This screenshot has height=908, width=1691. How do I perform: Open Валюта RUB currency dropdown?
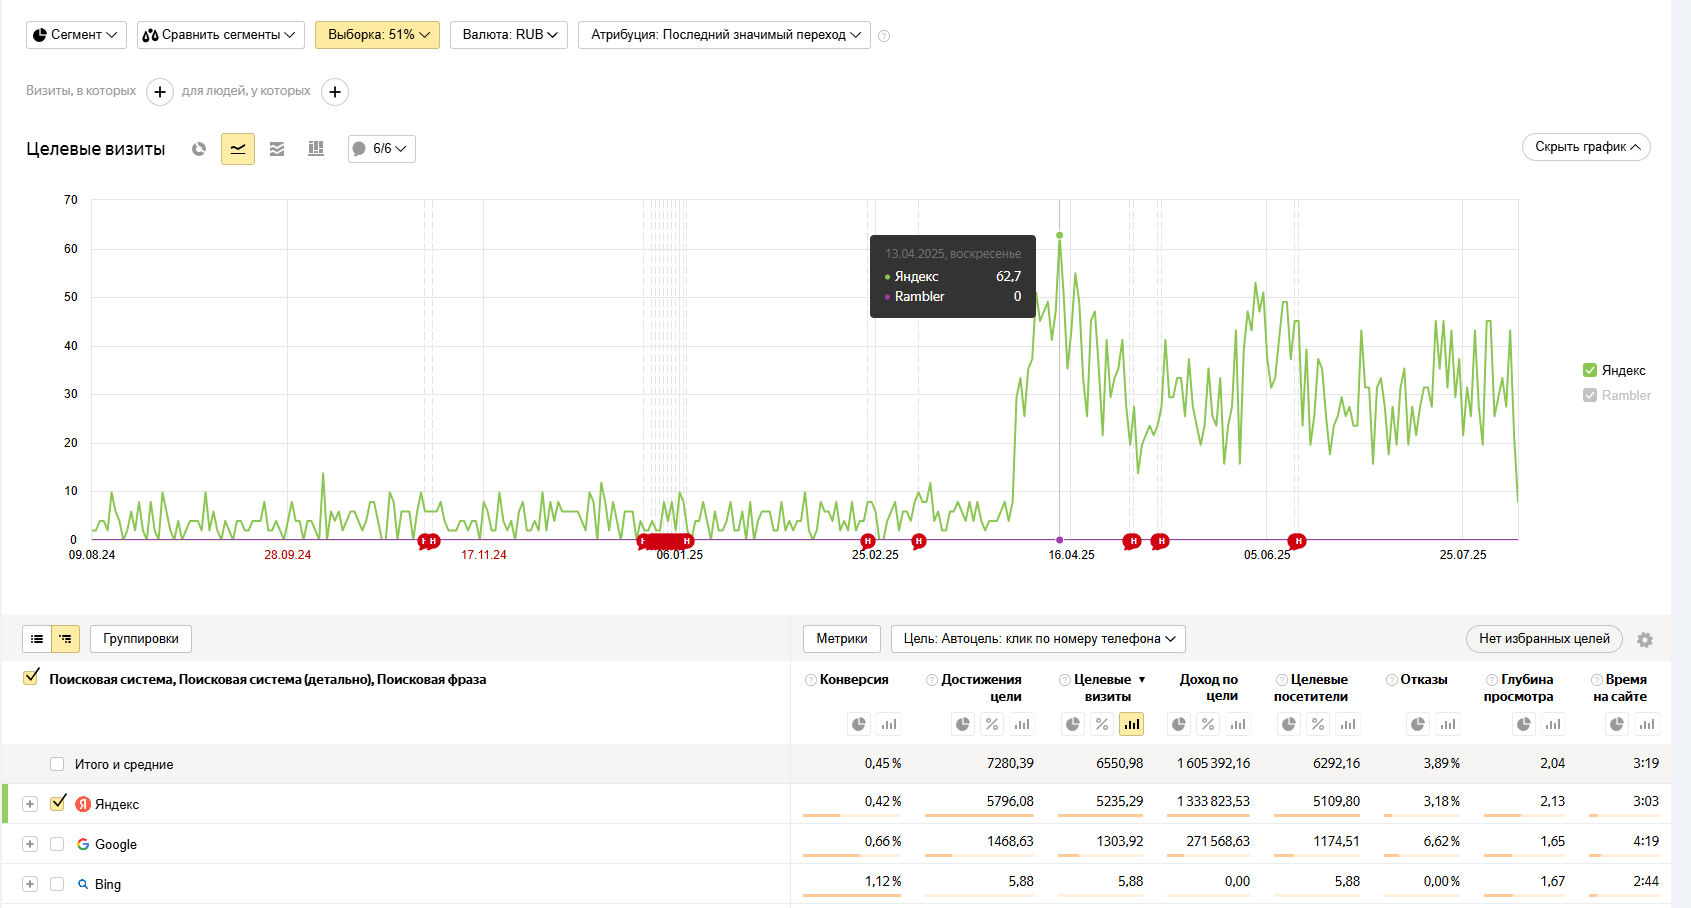[509, 35]
